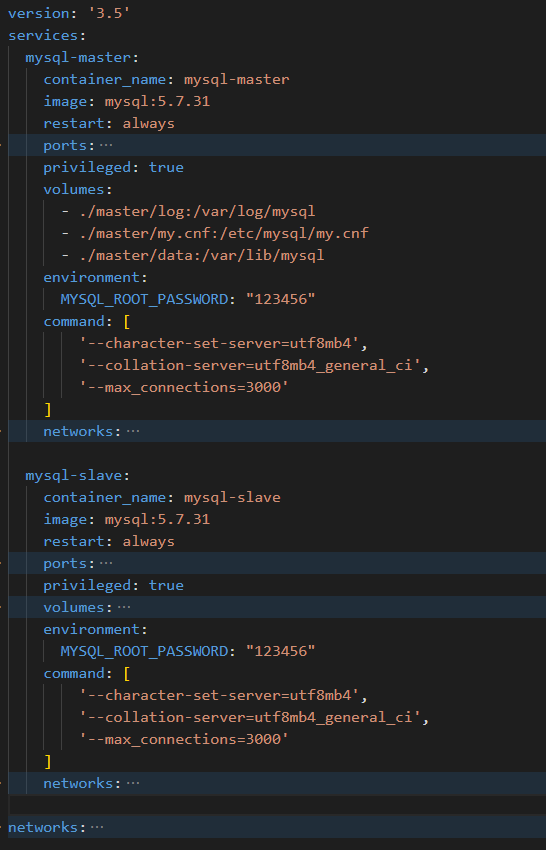The height and width of the screenshot is (850, 546).
Task: Click the mysql-slave '--collation-server=utf8mb4_general_ci' argument
Action: [250, 718]
